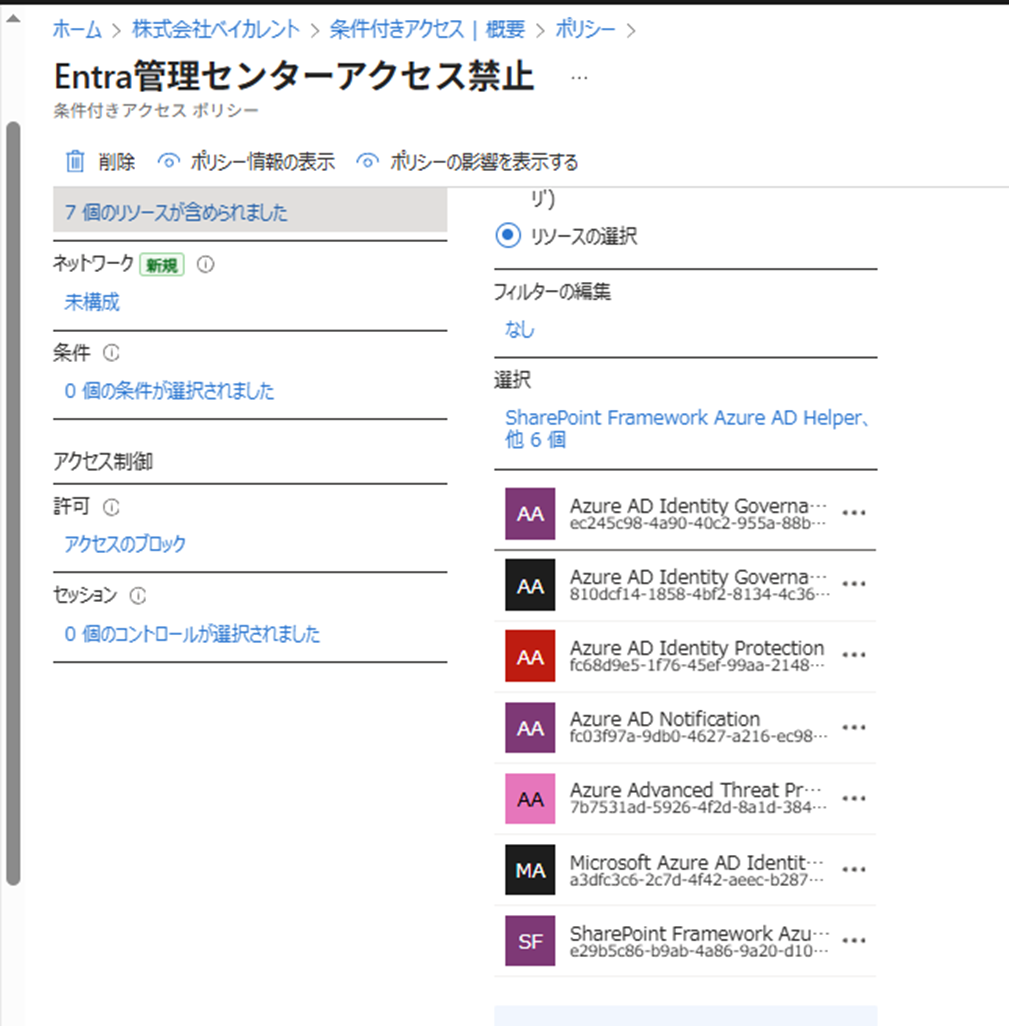The height and width of the screenshot is (1026, 1009).
Task: Click the policy title Entra管理センターアクセス禁止
Action: [294, 77]
